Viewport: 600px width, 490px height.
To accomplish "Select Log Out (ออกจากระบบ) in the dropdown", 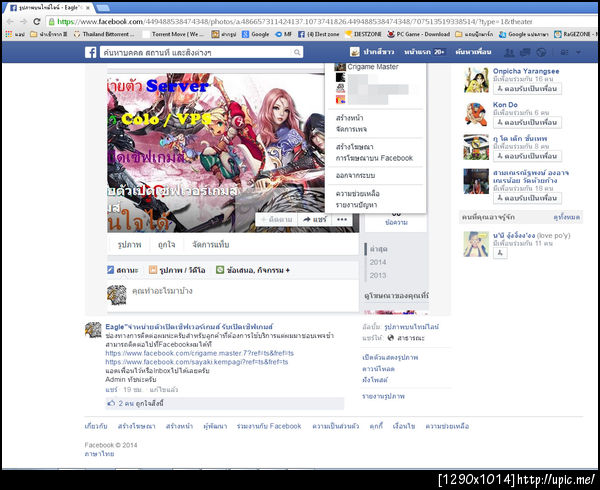I will [355, 176].
